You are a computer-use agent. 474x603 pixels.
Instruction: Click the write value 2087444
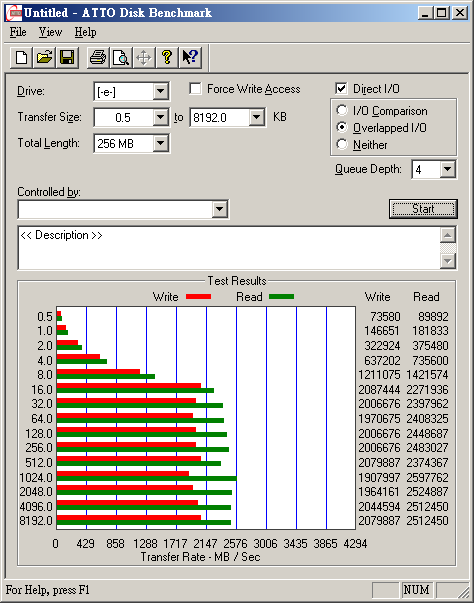tap(379, 390)
